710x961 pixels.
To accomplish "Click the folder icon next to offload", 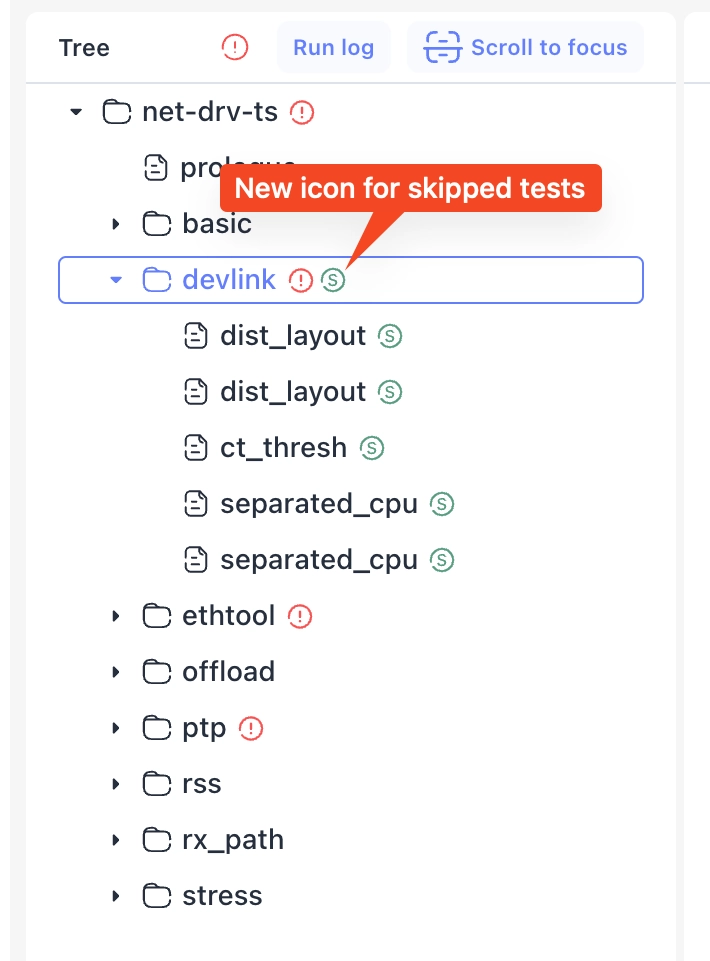I will pyautogui.click(x=156, y=672).
